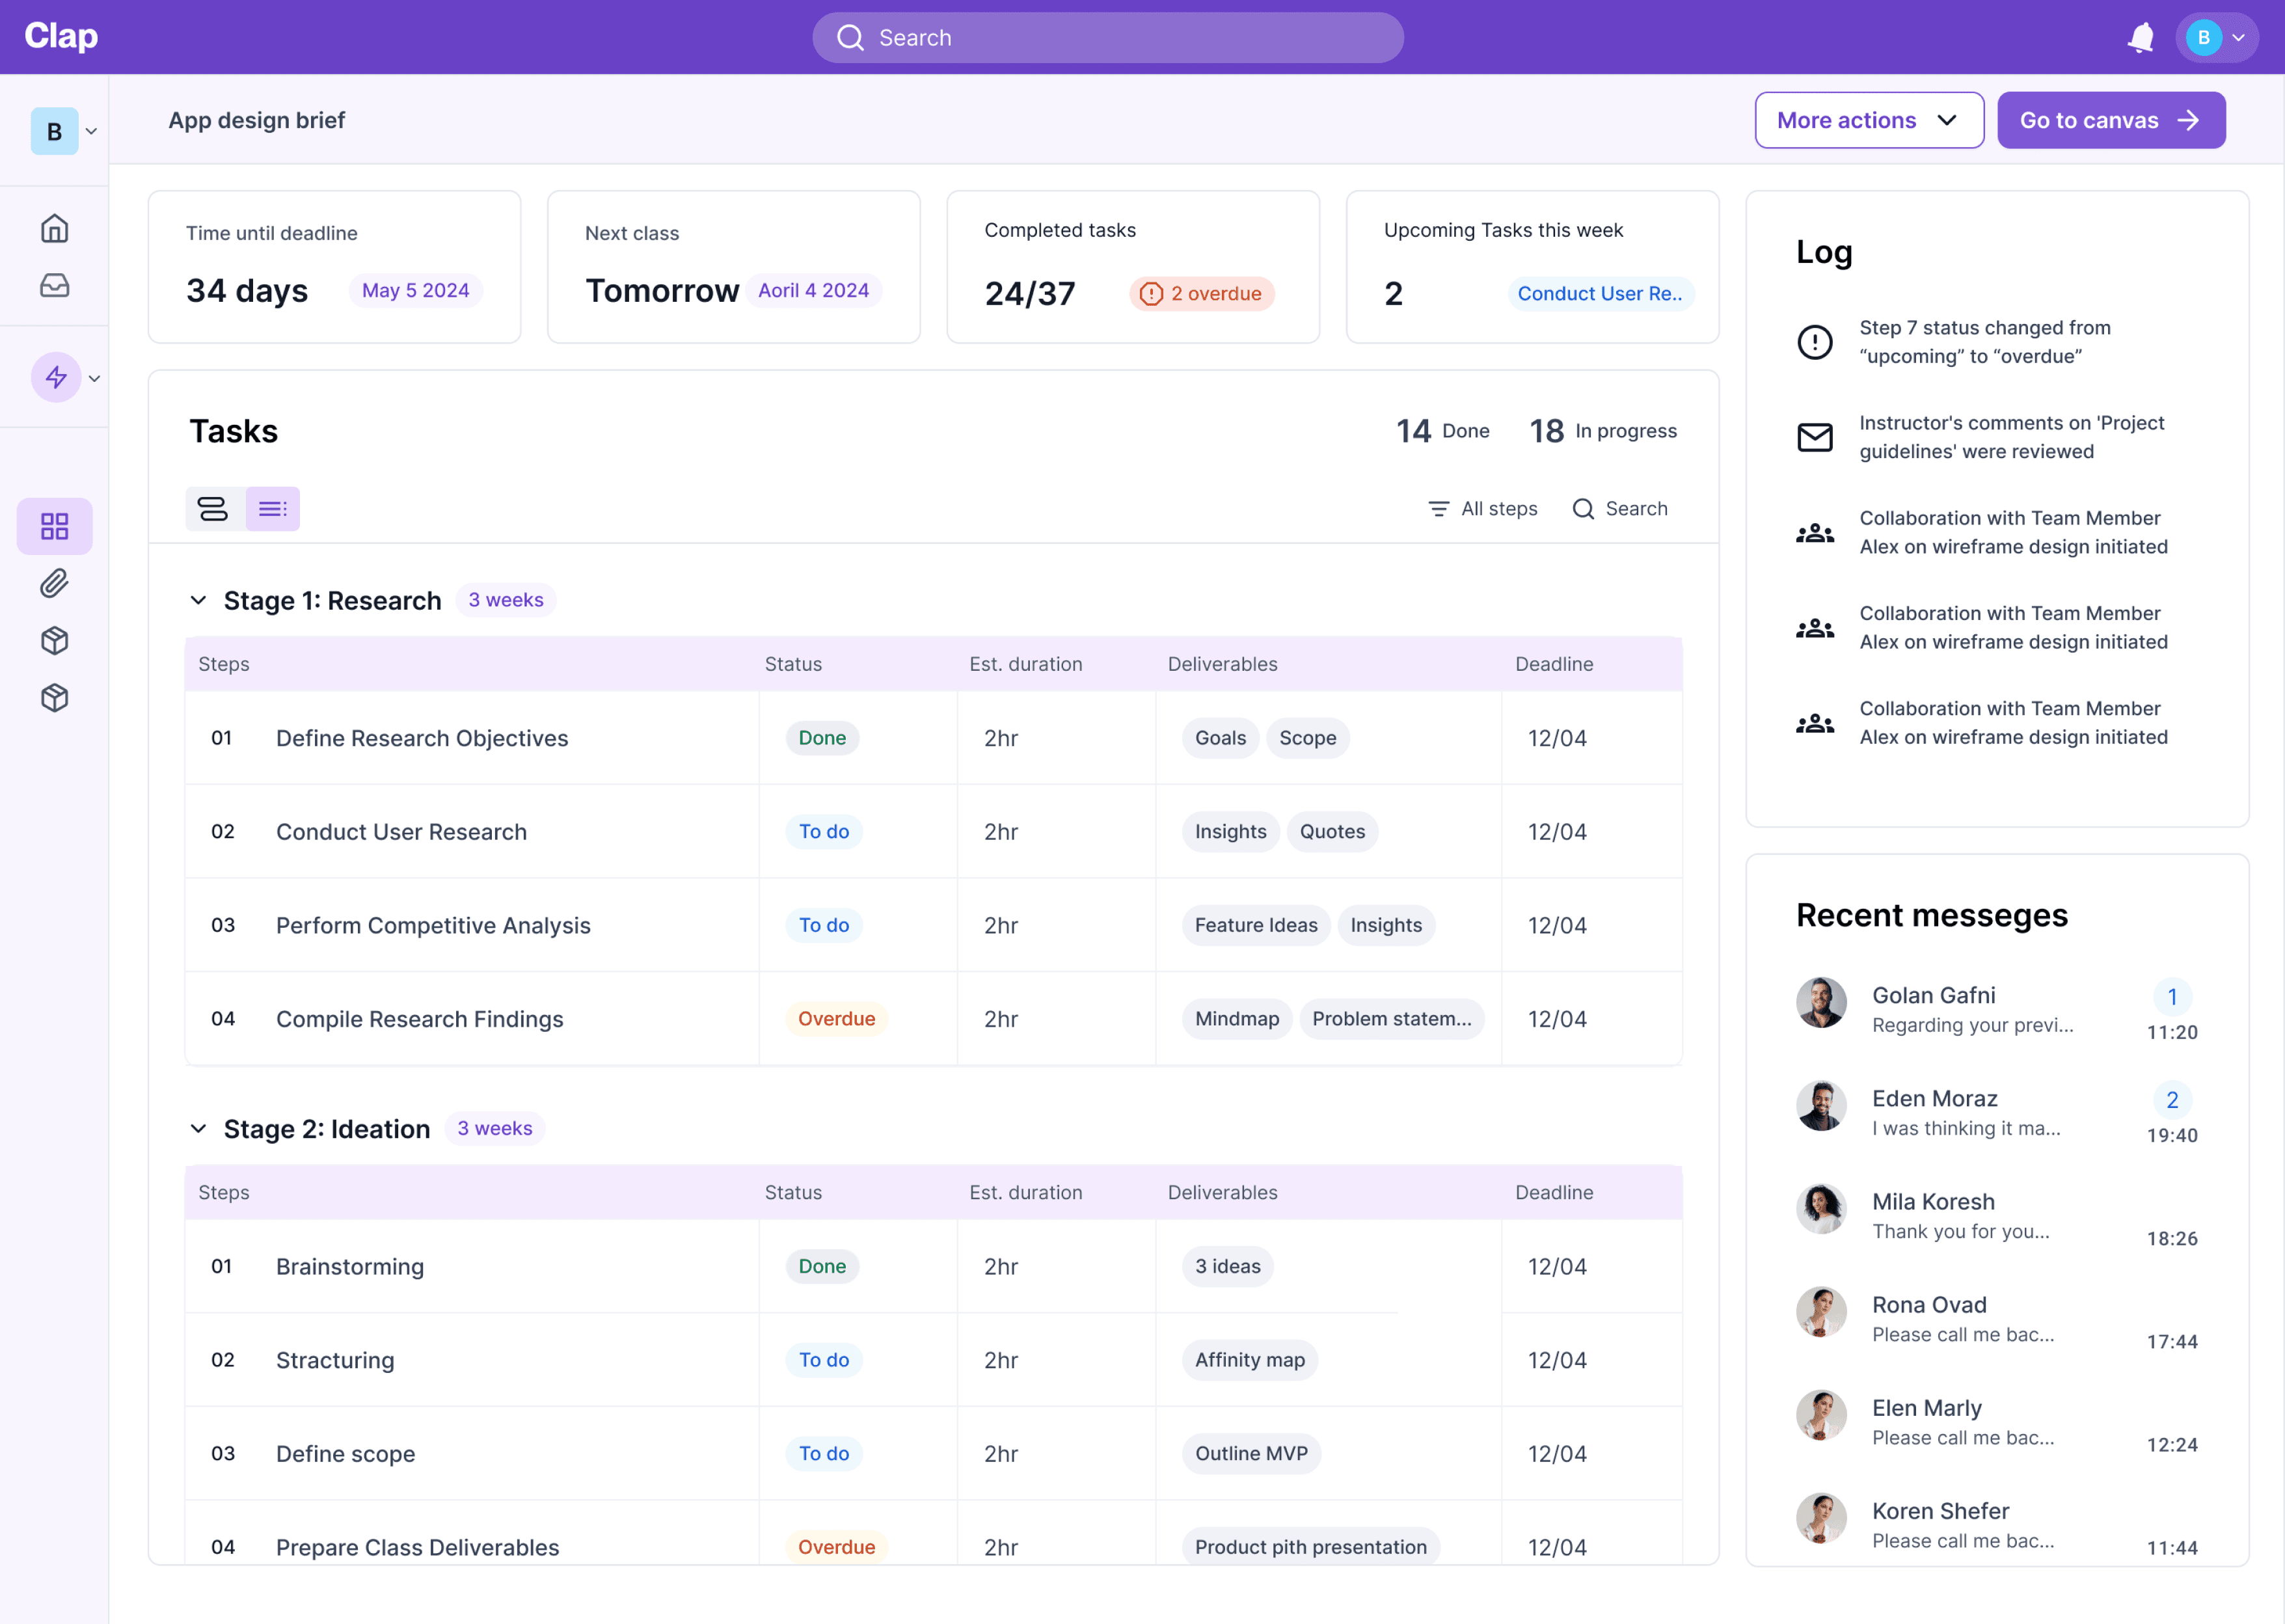Open the attachments paperclip icon
Image resolution: width=2285 pixels, height=1624 pixels.
(x=55, y=583)
